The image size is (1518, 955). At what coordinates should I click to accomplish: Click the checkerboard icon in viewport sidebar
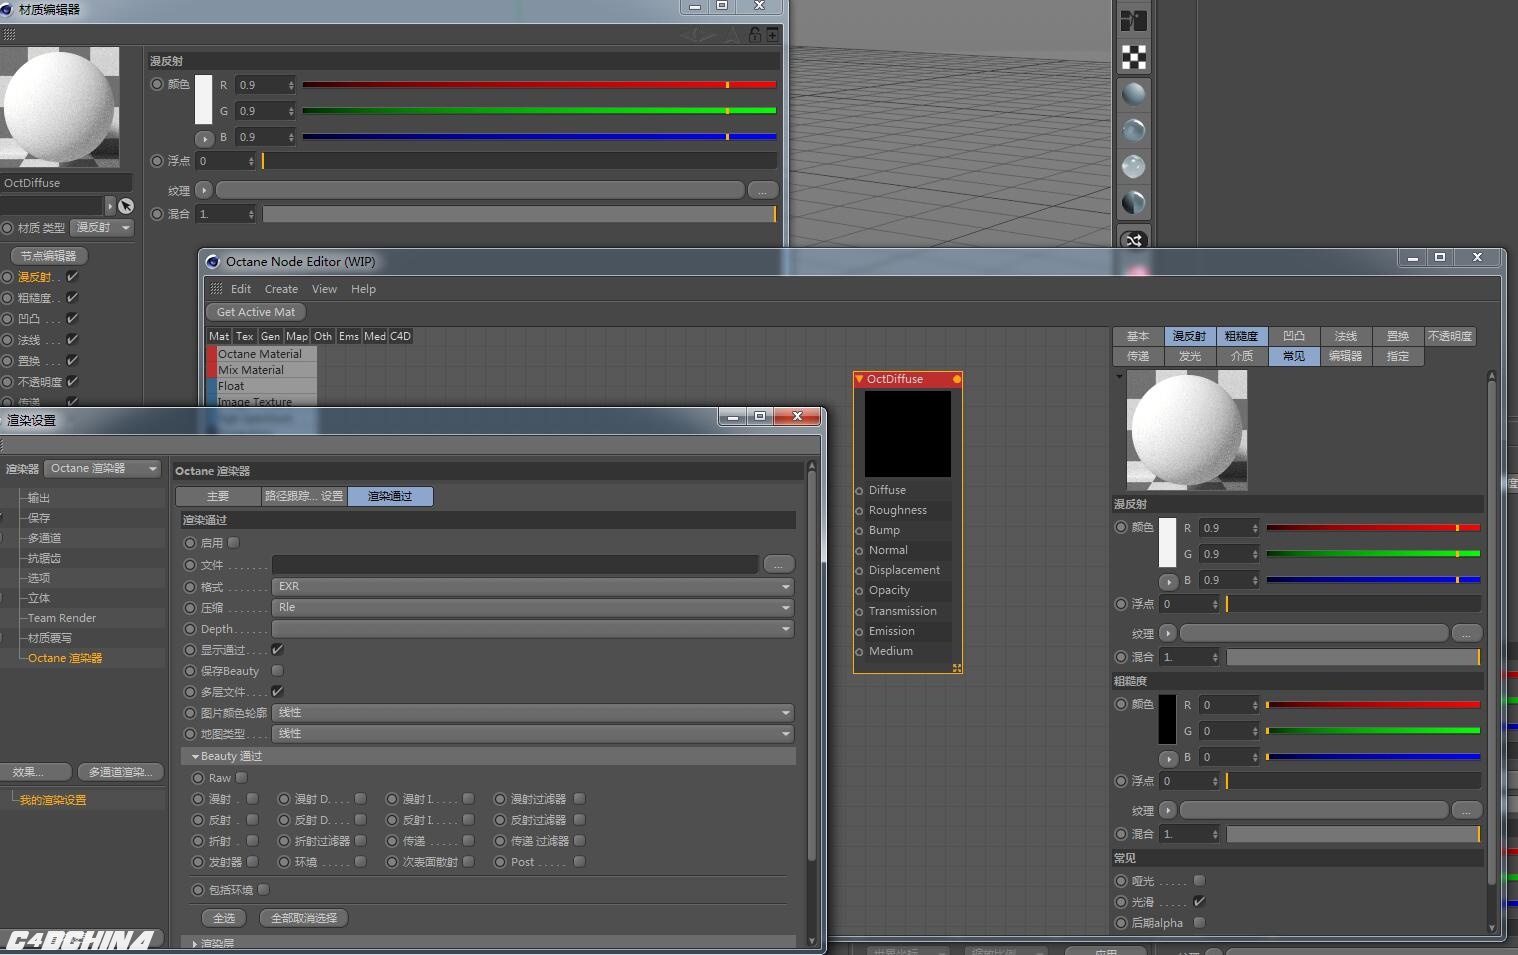[1133, 57]
